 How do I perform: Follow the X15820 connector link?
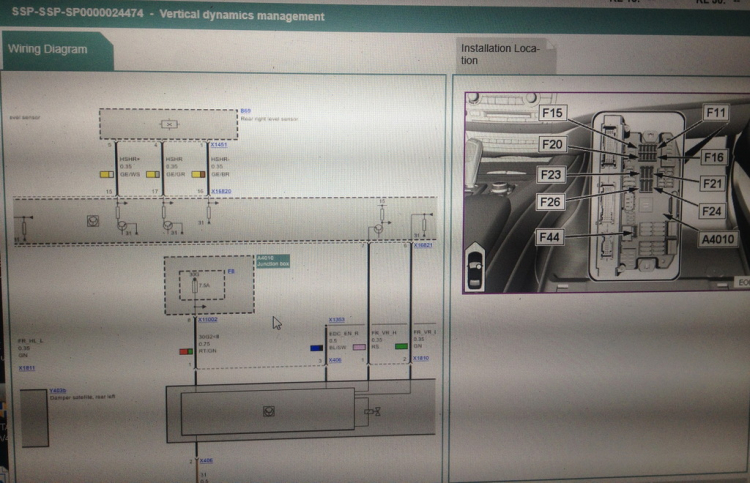(221, 191)
